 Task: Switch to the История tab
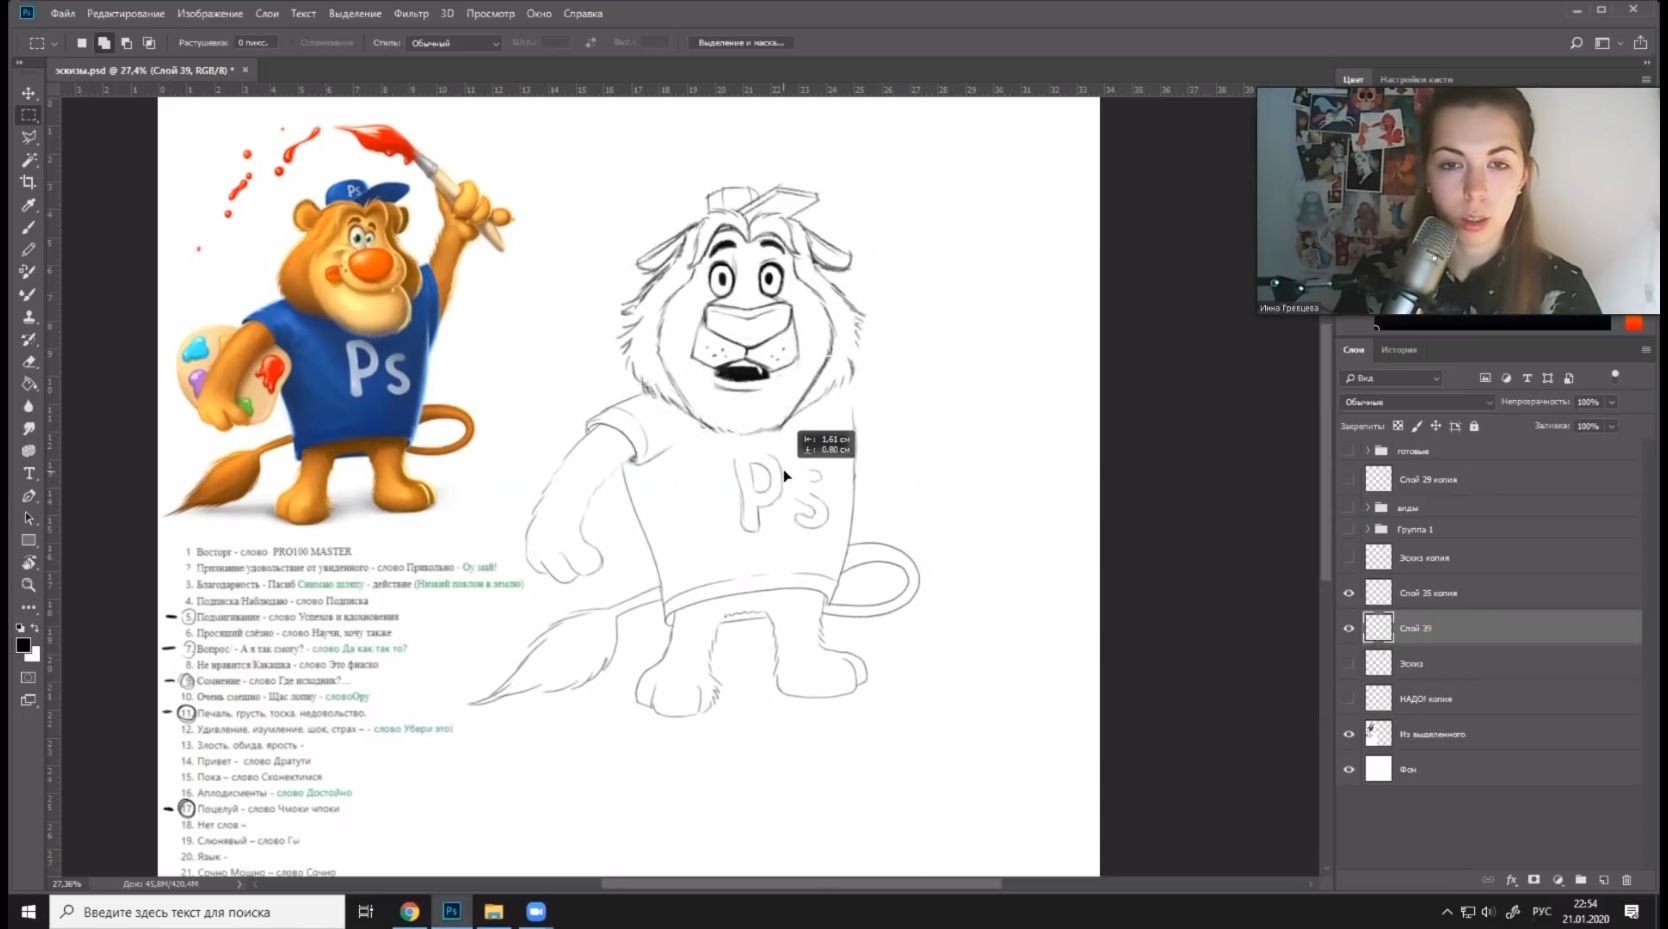[x=1399, y=350]
